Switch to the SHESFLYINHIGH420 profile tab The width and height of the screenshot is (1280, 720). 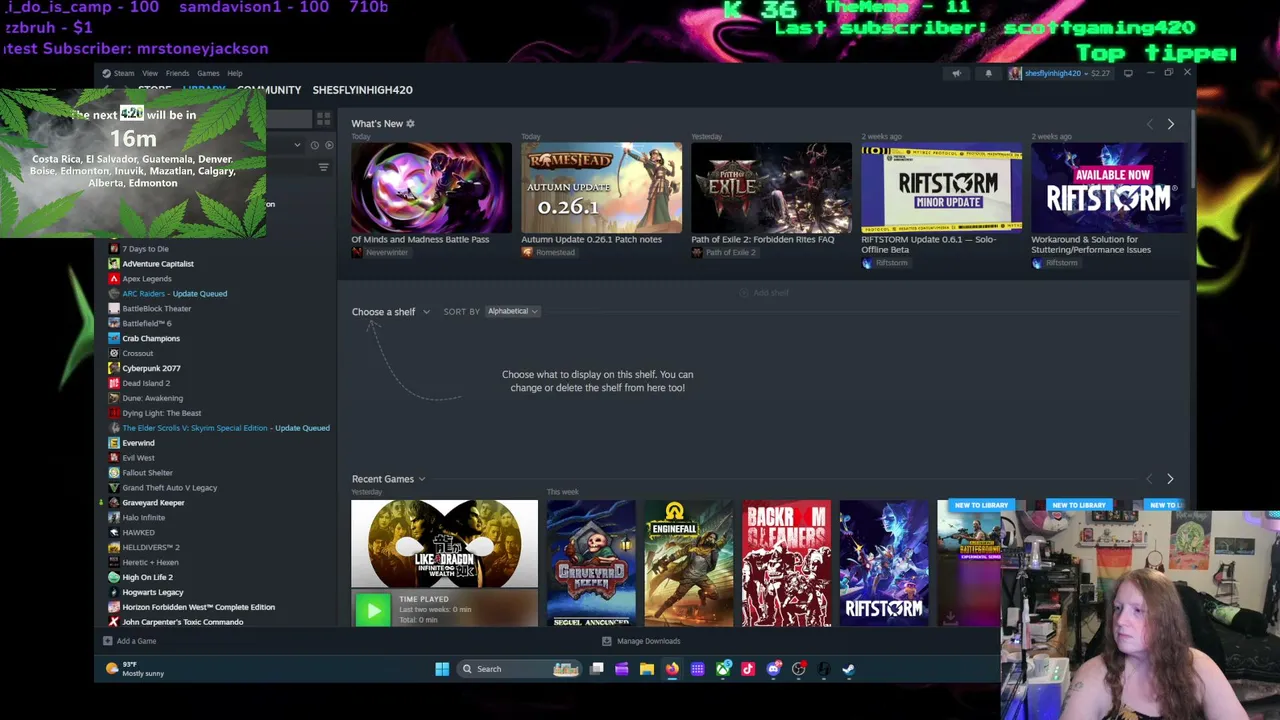pyautogui.click(x=362, y=90)
